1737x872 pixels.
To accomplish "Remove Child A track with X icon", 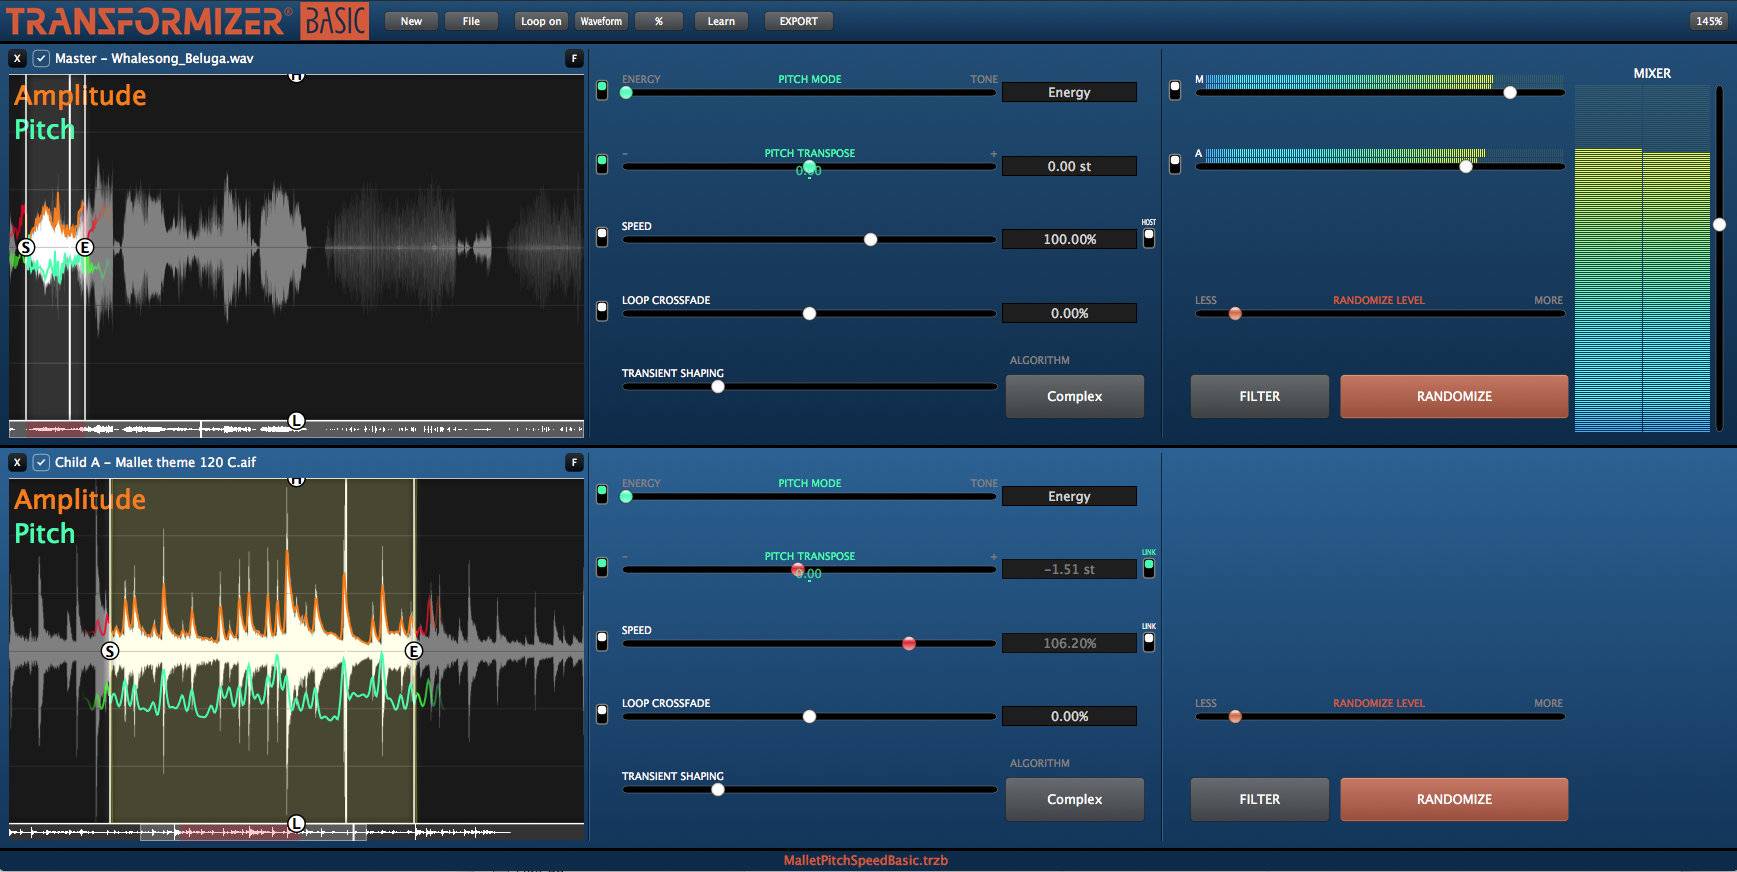I will point(17,462).
